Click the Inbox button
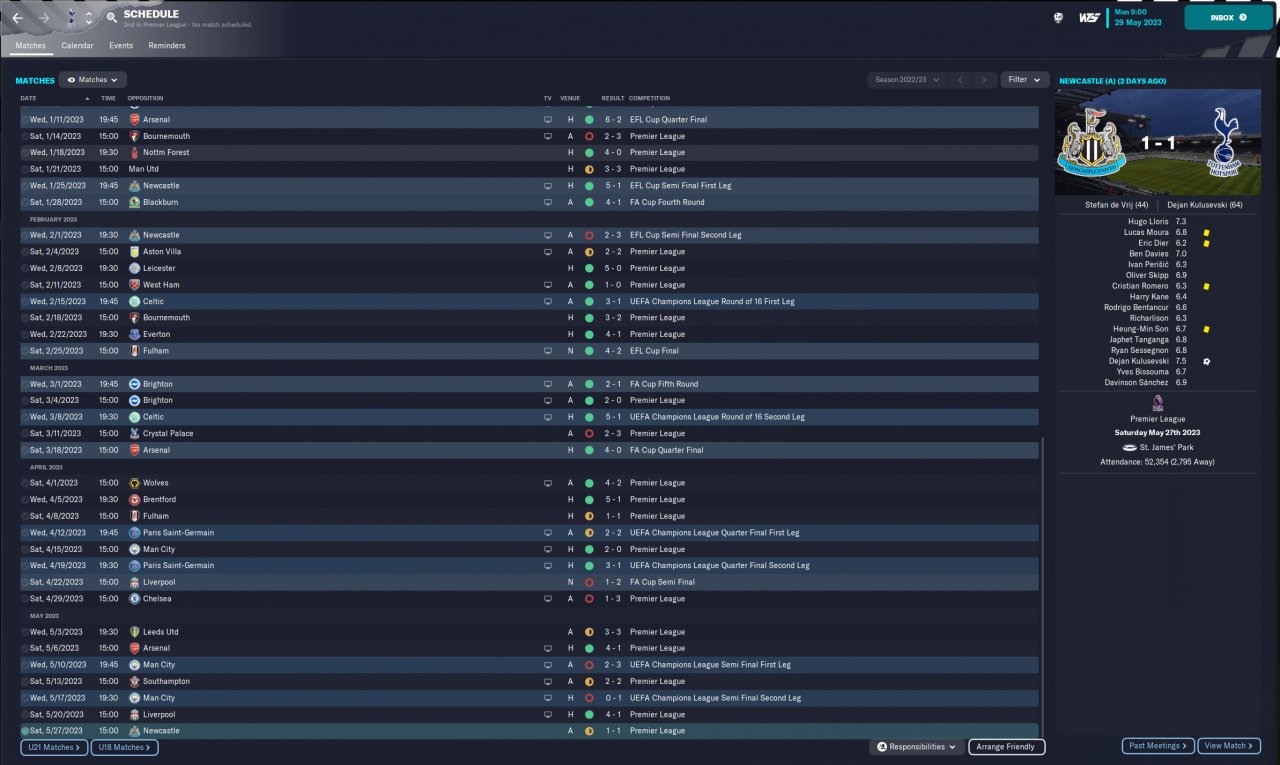The image size is (1280, 765). click(1228, 18)
